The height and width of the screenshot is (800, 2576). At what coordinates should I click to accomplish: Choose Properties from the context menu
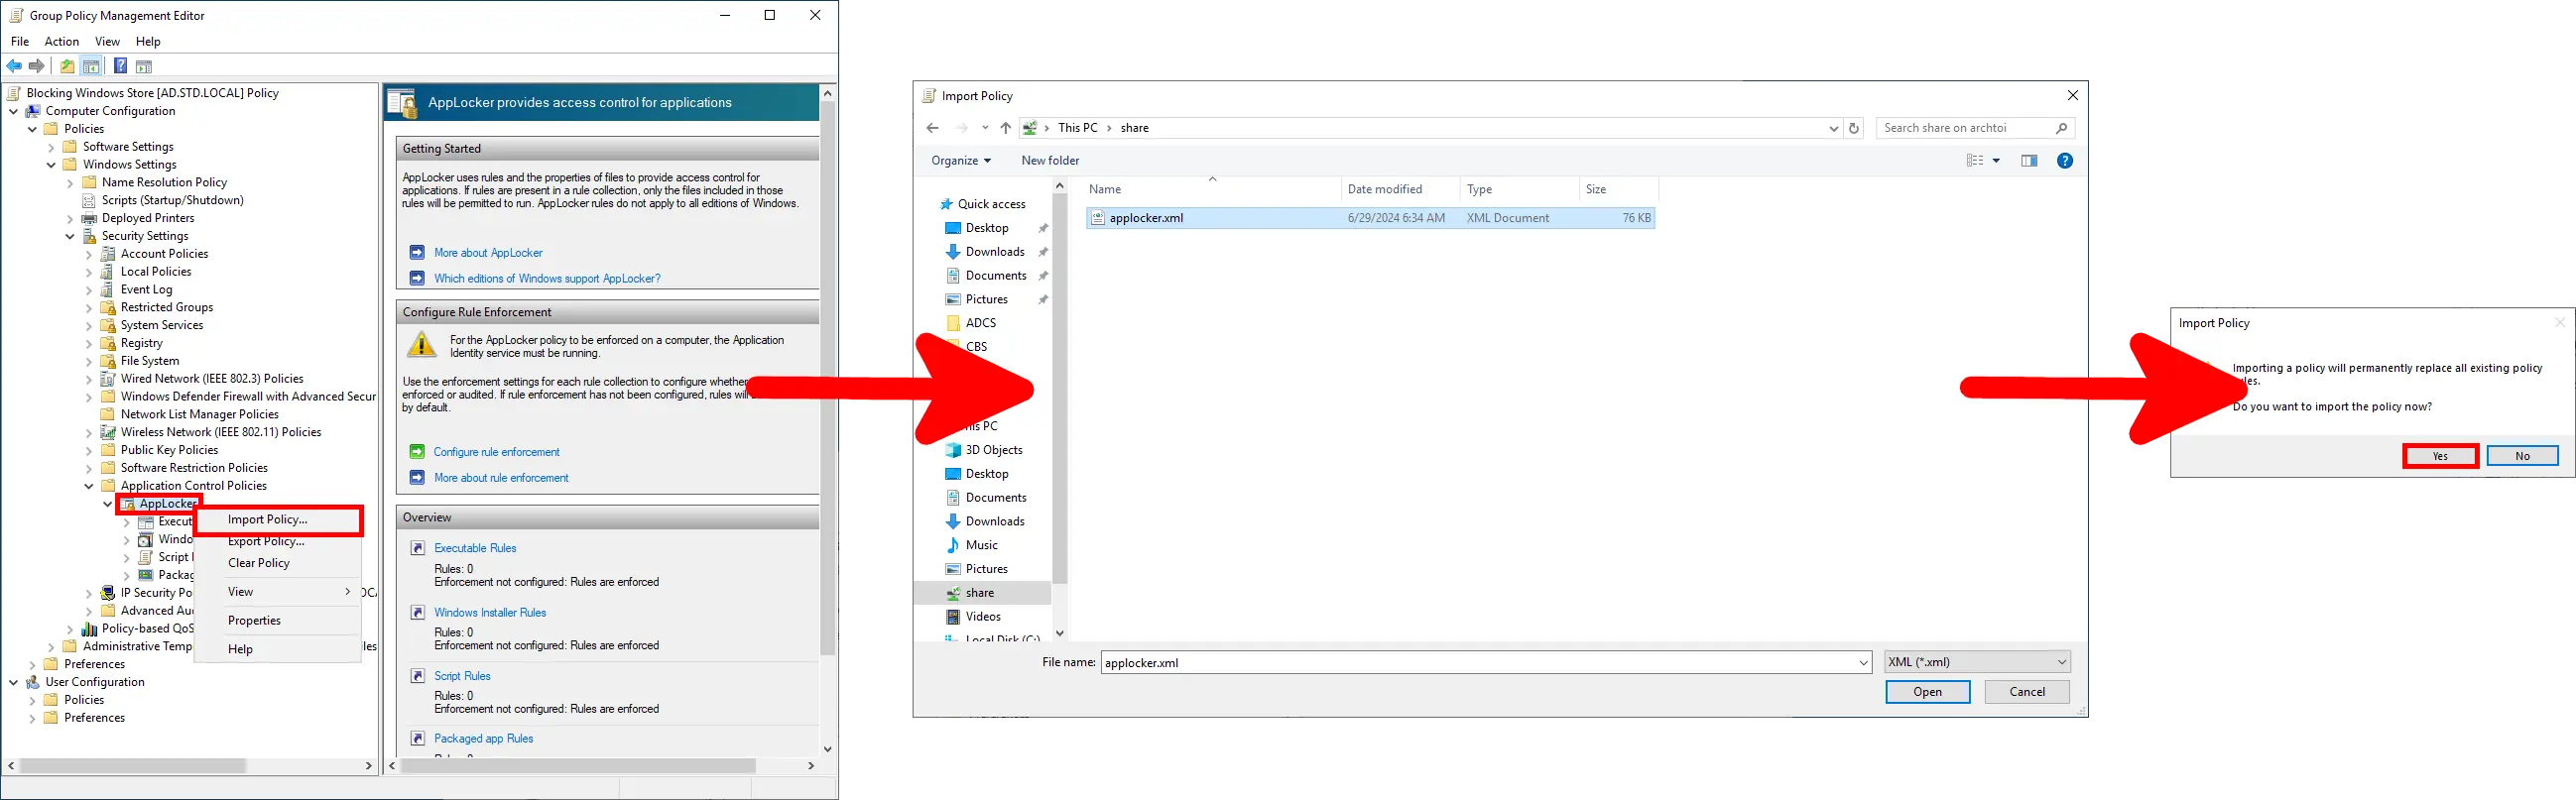[278, 621]
